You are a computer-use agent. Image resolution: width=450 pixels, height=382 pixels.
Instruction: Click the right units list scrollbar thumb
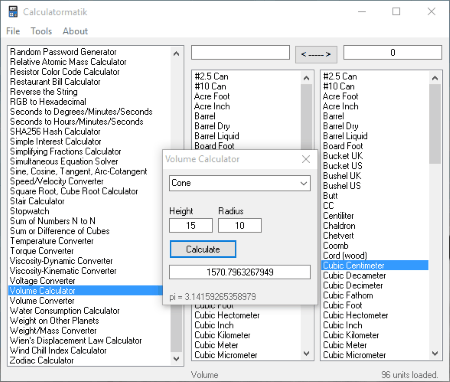point(435,124)
